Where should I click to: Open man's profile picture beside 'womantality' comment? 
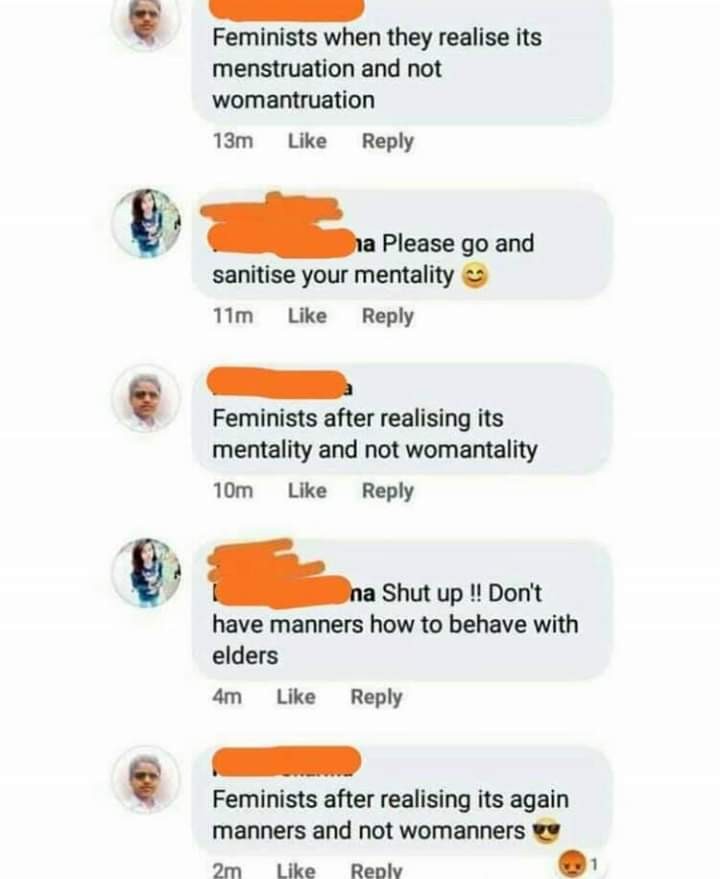click(x=146, y=397)
